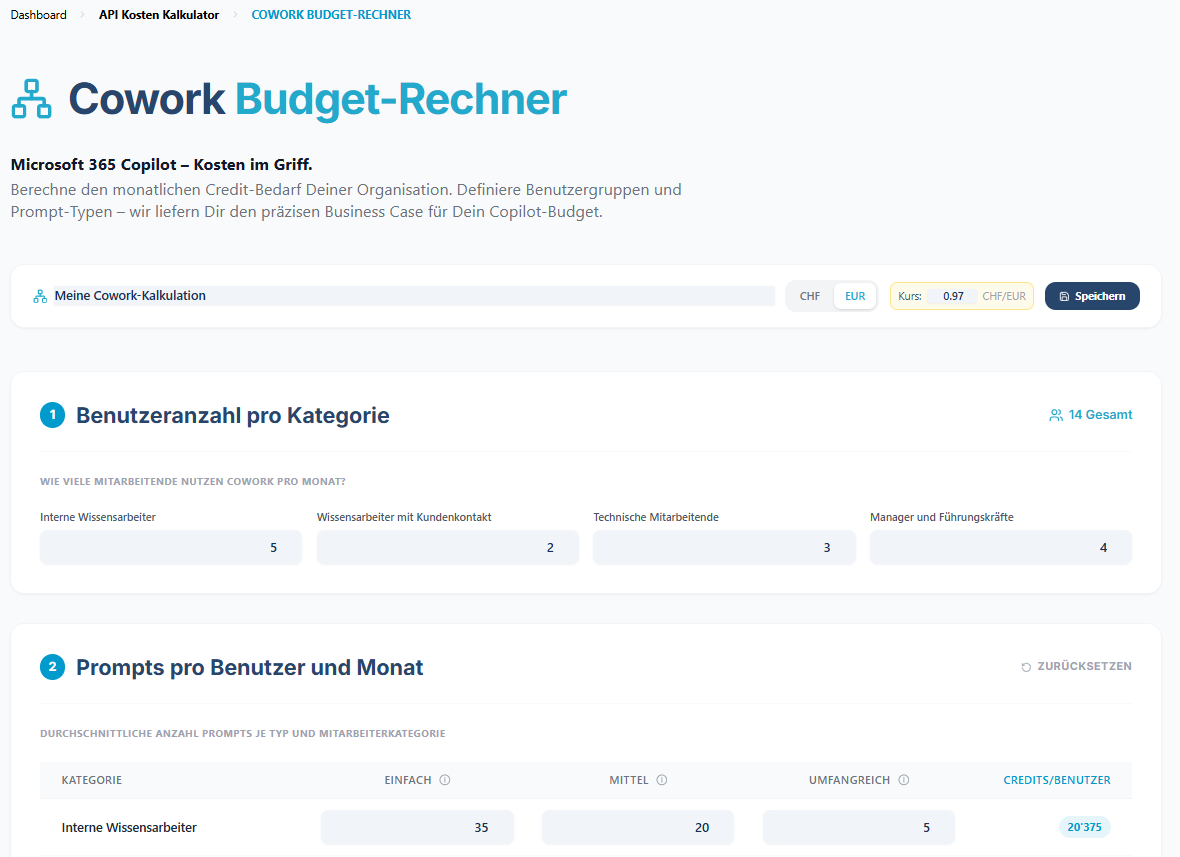Screen dimensions: 1180x857
Task: Switch currency to EUR
Action: pos(855,296)
